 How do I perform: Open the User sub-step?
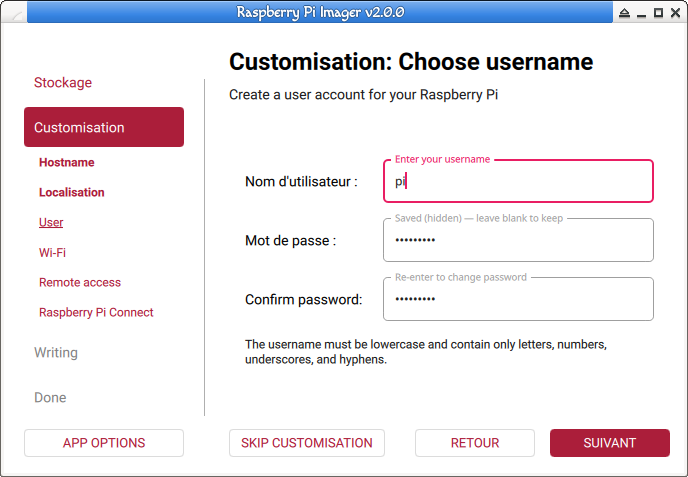point(51,222)
